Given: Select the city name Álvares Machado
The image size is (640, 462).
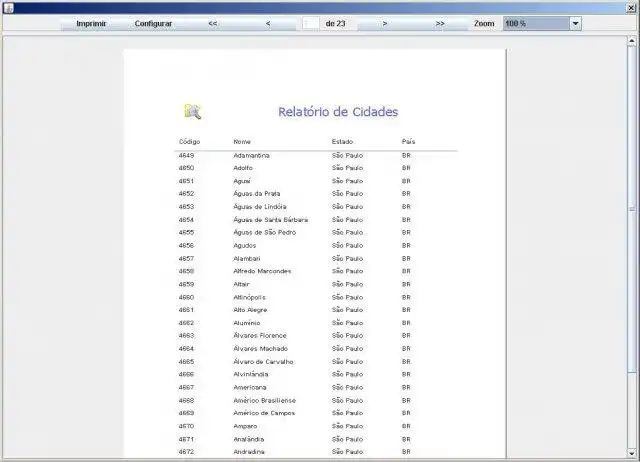Looking at the screenshot, I should tap(260, 349).
